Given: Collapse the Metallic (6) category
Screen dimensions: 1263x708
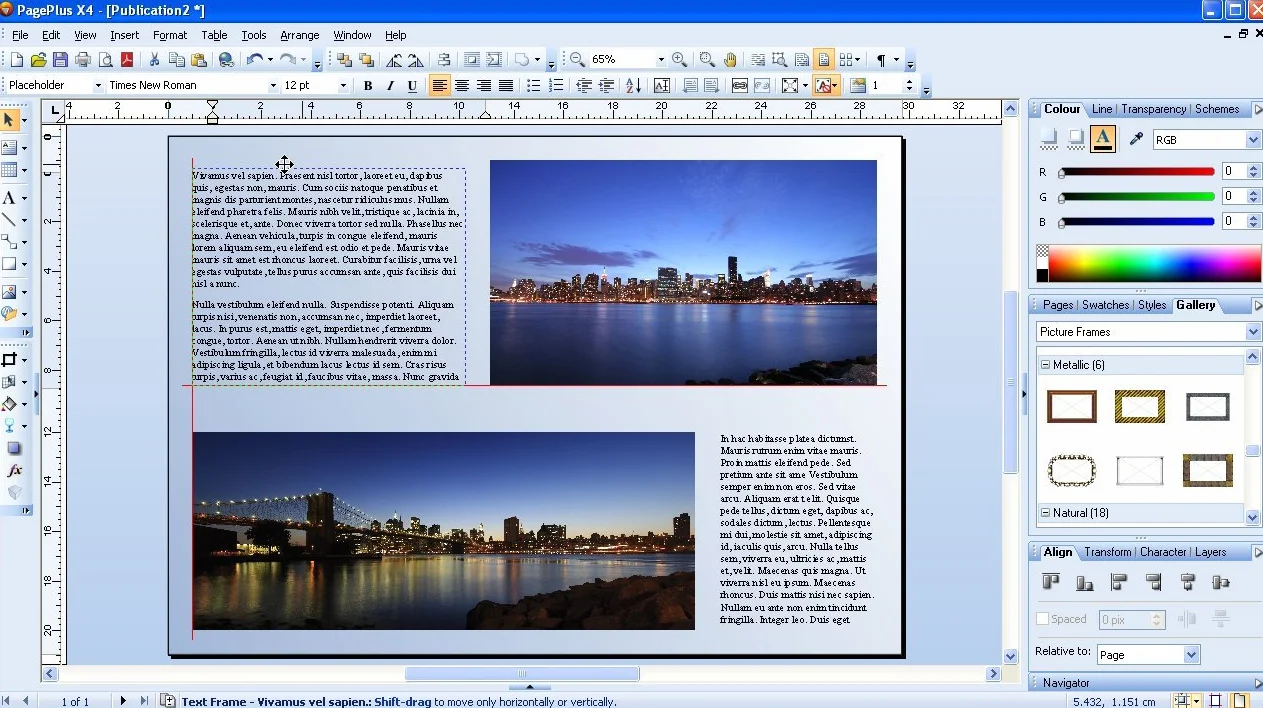Looking at the screenshot, I should (x=1045, y=365).
